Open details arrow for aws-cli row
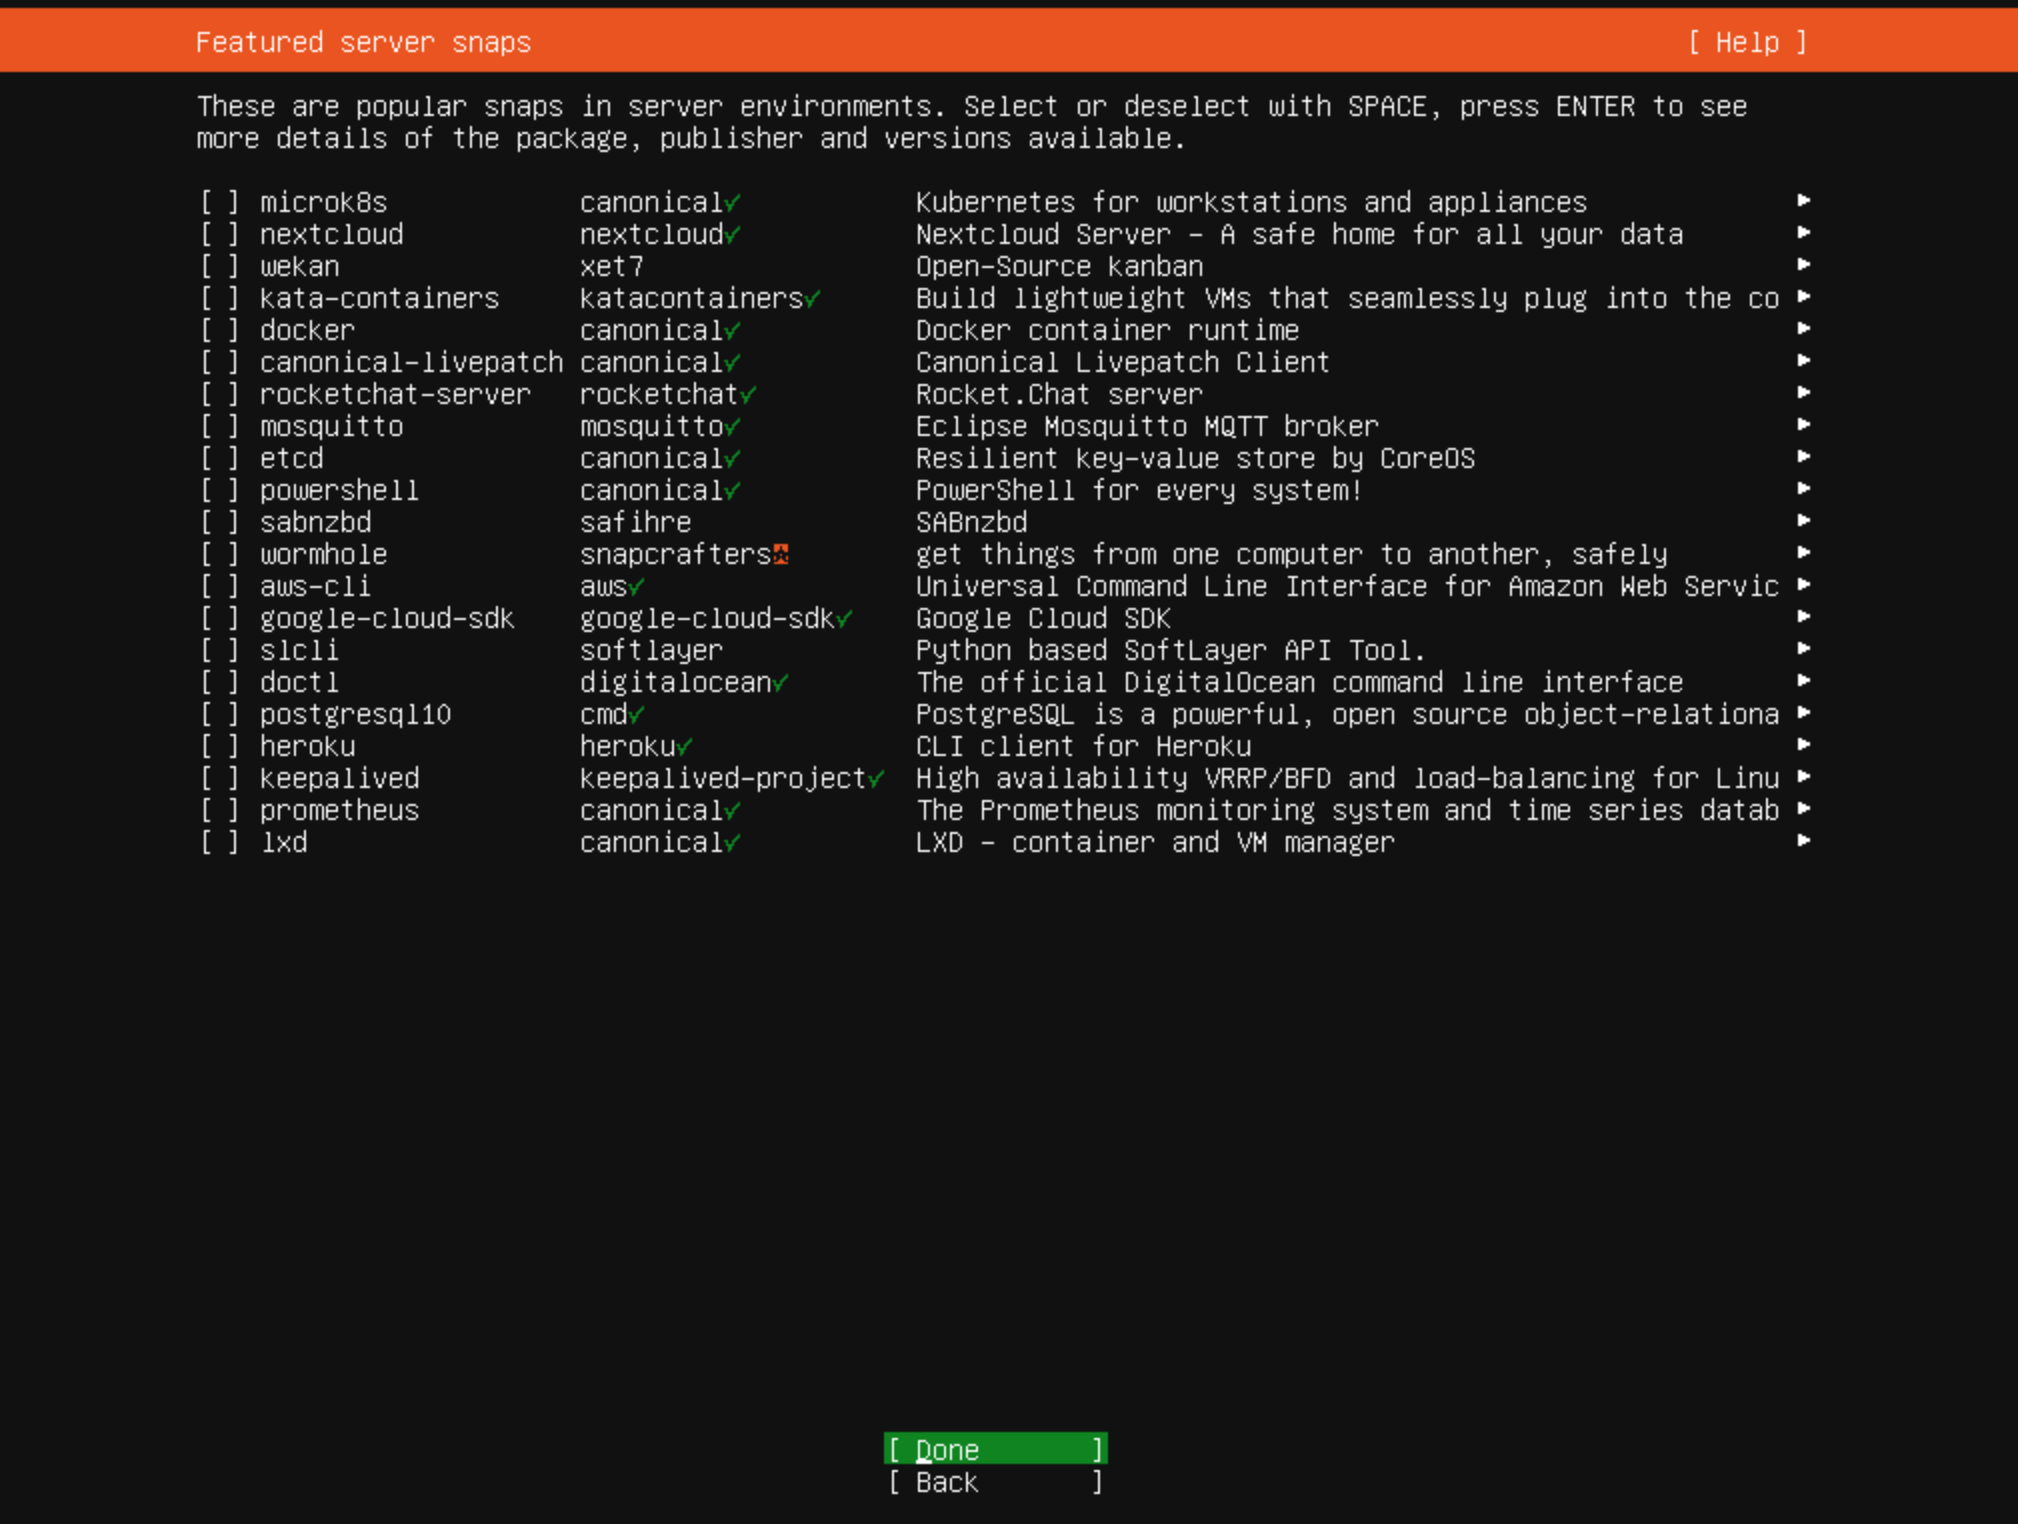2018x1524 pixels. (x=1803, y=585)
